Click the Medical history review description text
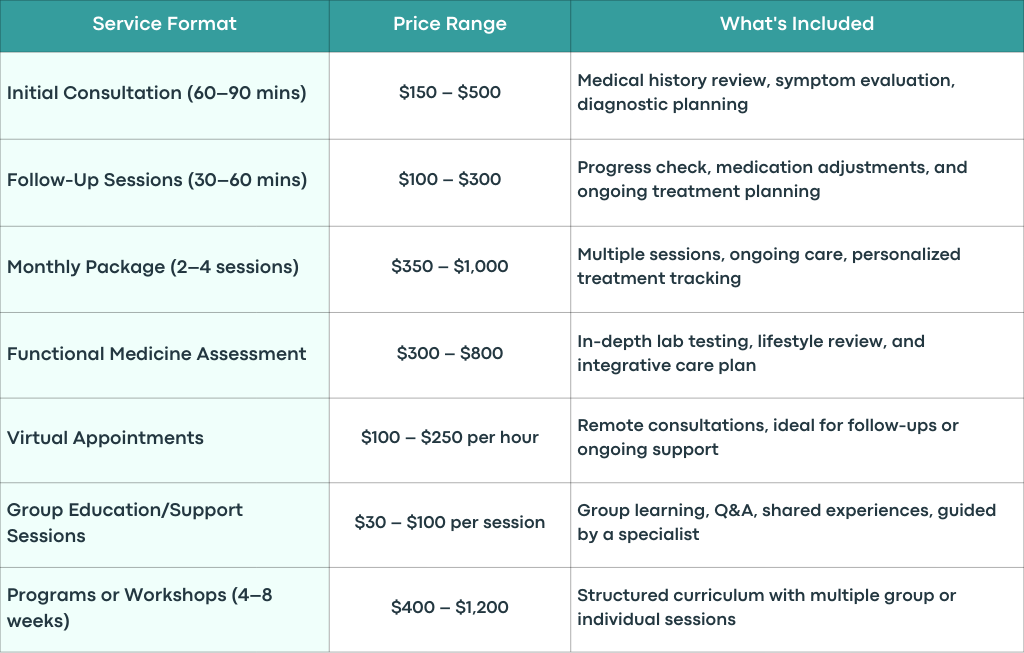1024x653 pixels. click(x=765, y=92)
